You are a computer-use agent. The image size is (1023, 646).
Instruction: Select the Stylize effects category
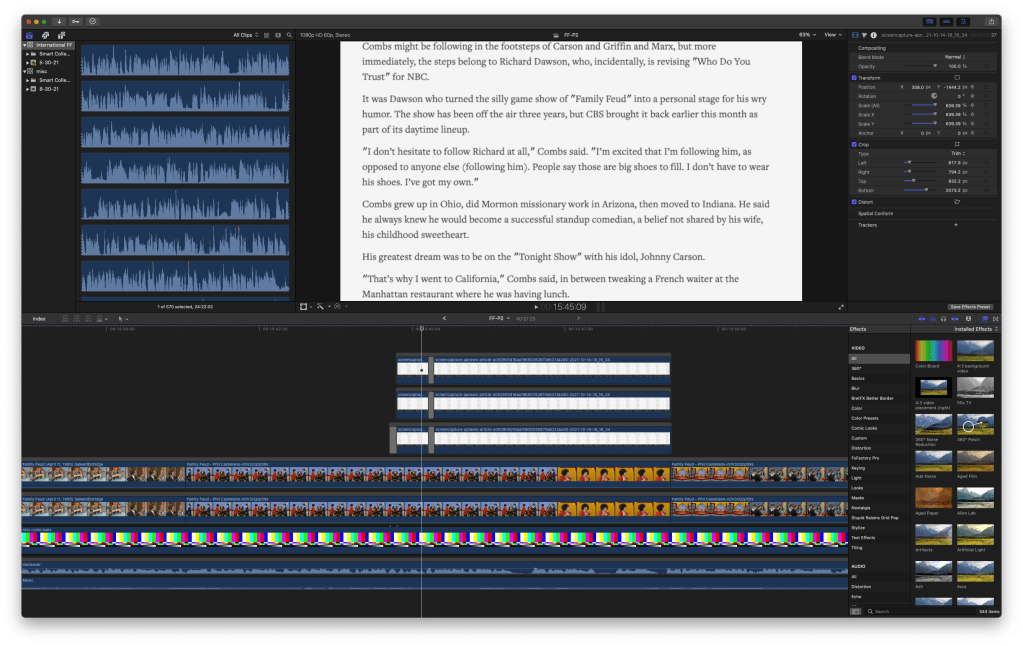tap(858, 527)
